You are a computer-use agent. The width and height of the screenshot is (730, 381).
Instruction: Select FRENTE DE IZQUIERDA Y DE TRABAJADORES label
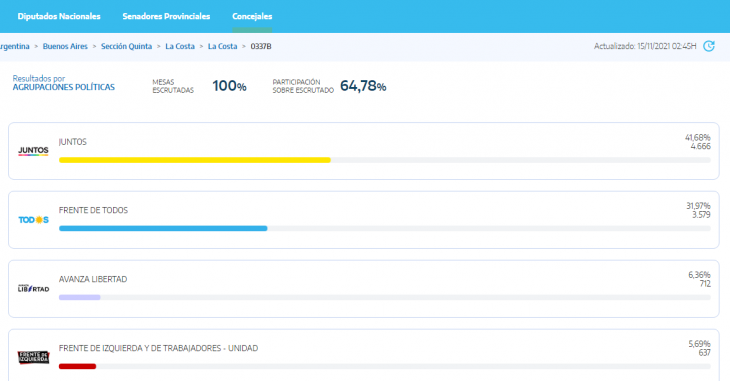click(158, 348)
